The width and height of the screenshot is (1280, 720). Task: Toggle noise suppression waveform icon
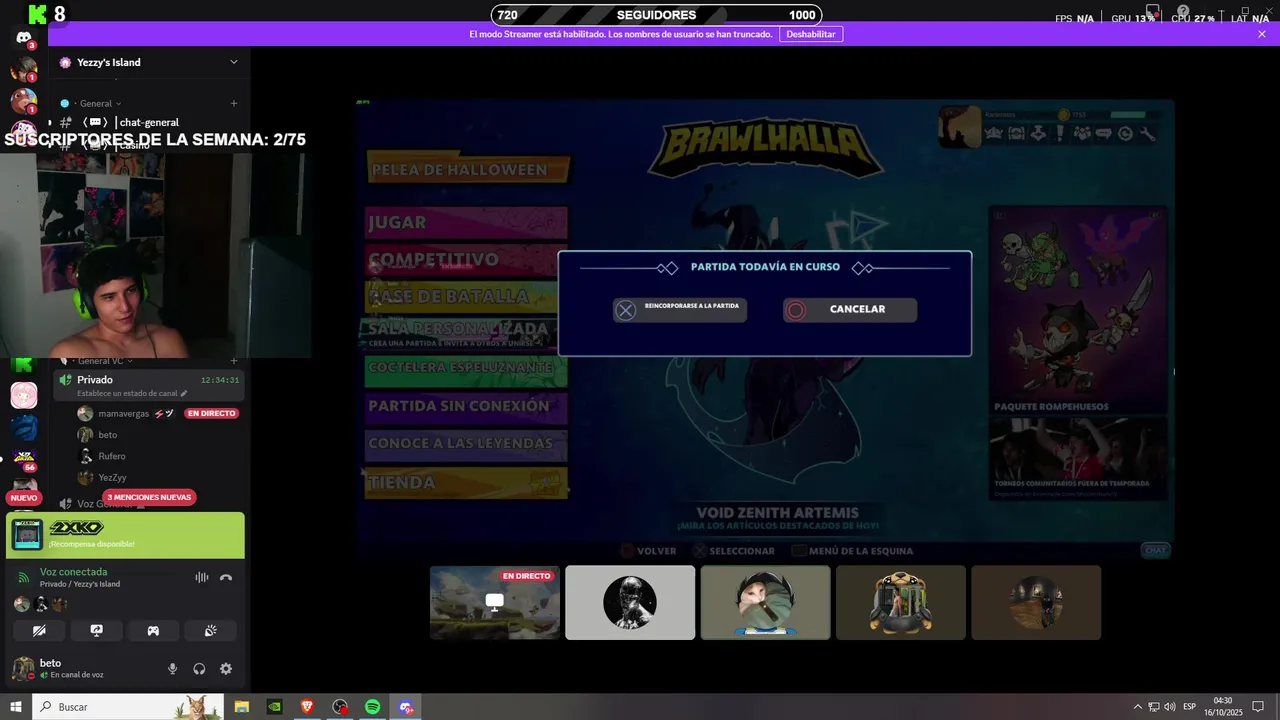click(202, 577)
